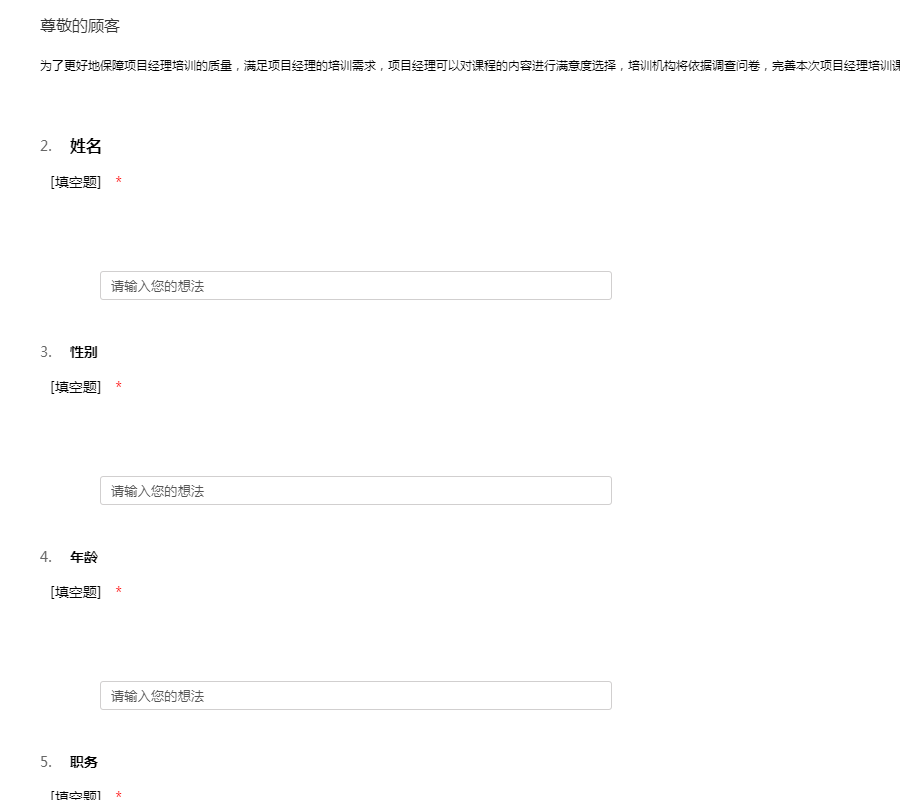
Task: Click question number 5 beside 职务
Action: pyautogui.click(x=46, y=762)
